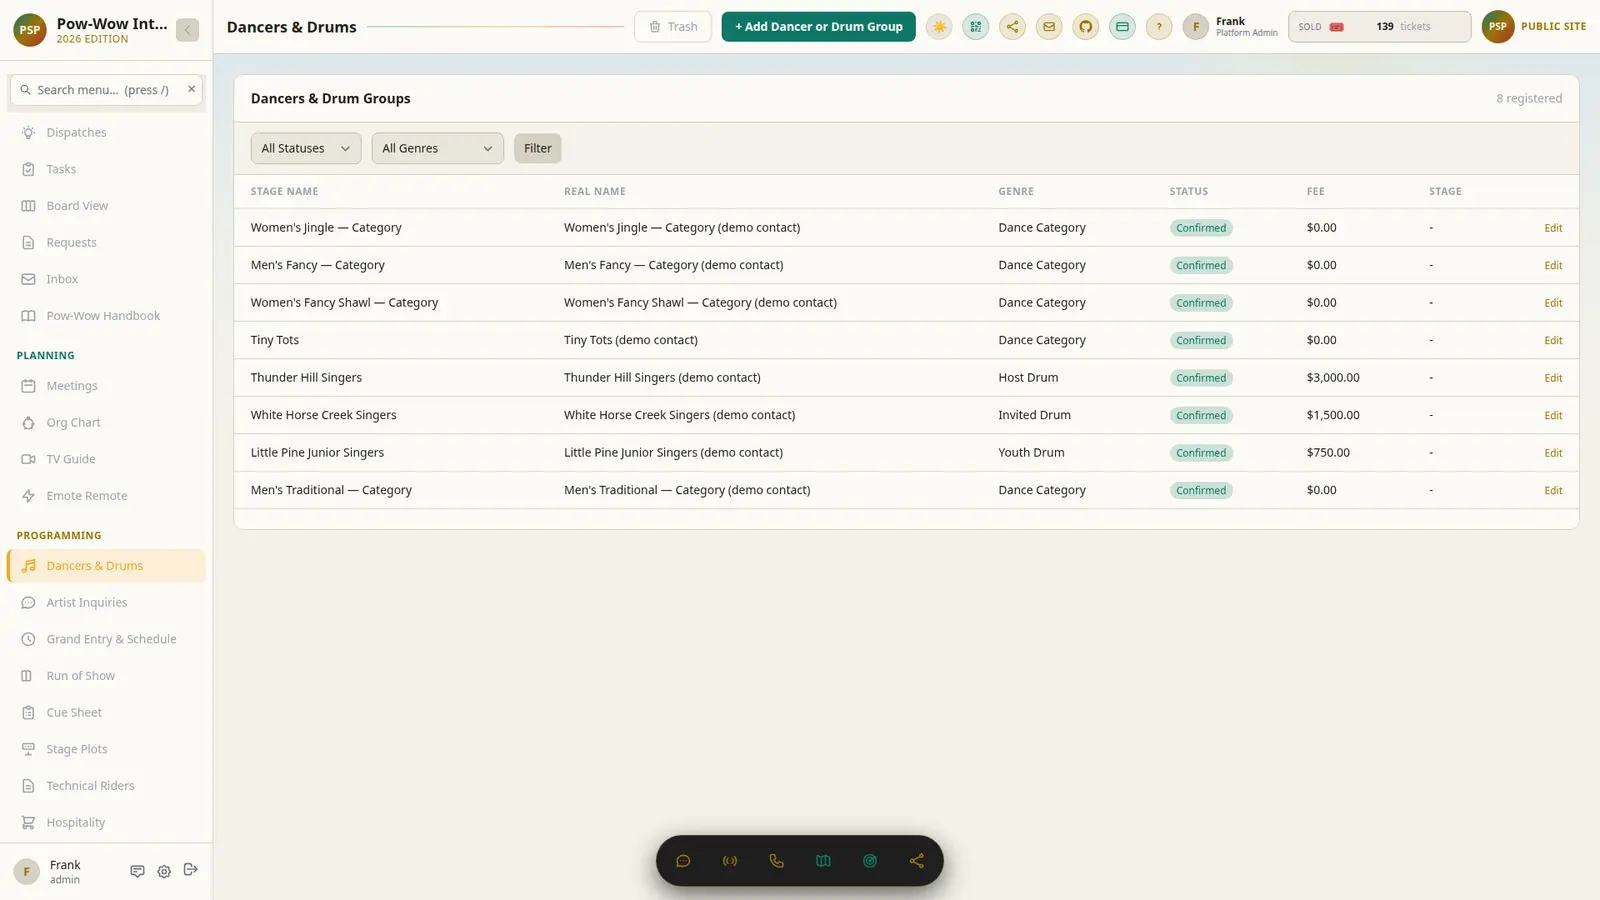Open Run of Show in the sidebar

click(x=106, y=676)
